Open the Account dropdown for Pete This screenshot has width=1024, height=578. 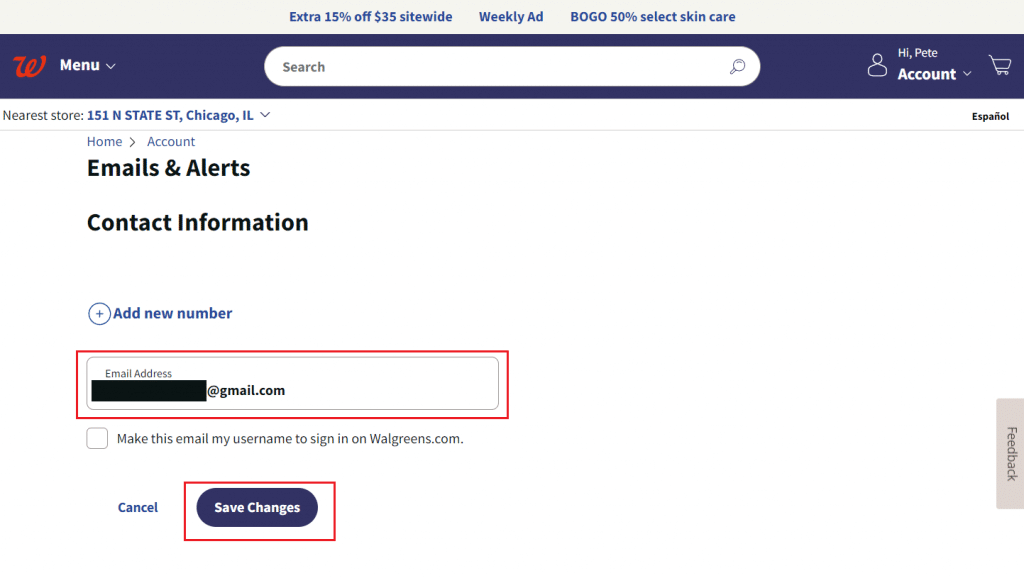pos(934,74)
